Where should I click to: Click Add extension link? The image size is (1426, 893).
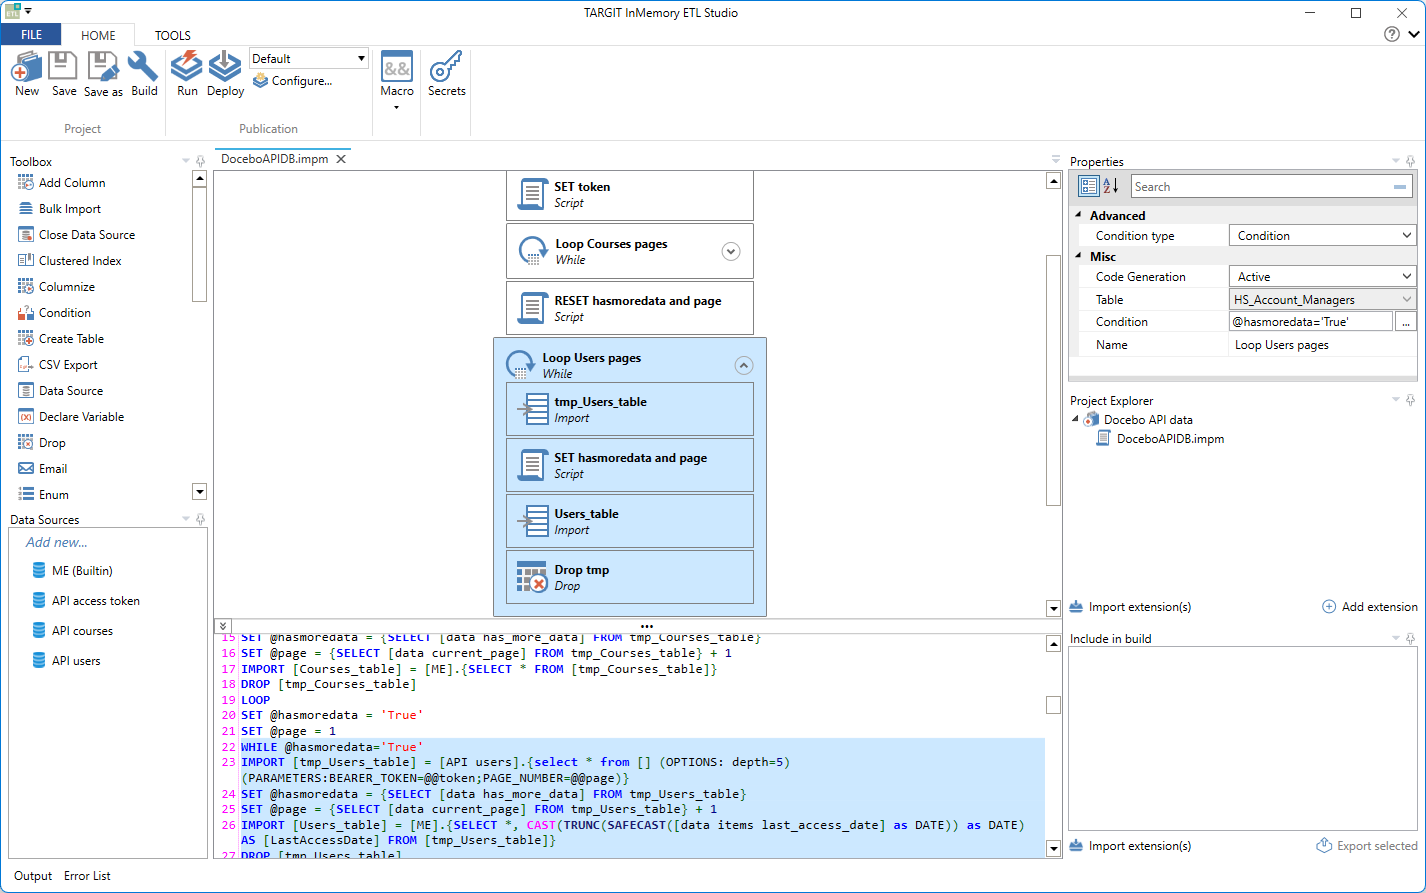tap(1370, 607)
